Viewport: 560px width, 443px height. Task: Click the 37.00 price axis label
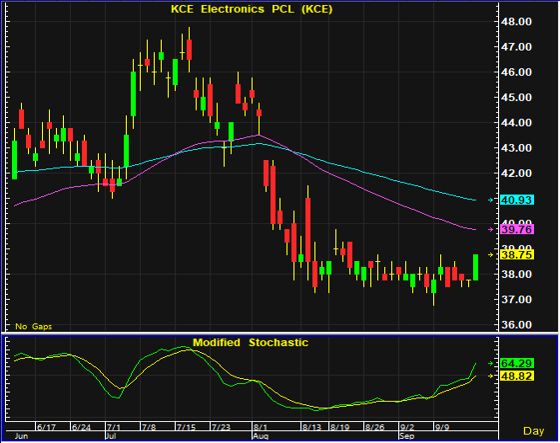[516, 299]
